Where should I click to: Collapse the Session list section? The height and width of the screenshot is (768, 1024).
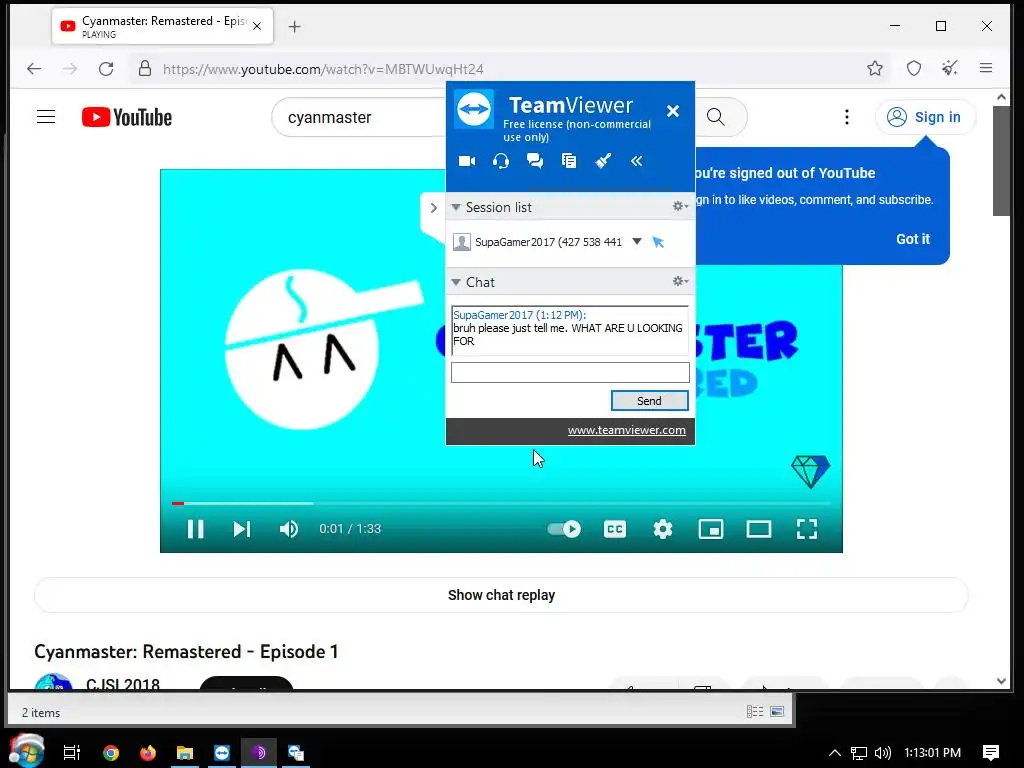[456, 207]
